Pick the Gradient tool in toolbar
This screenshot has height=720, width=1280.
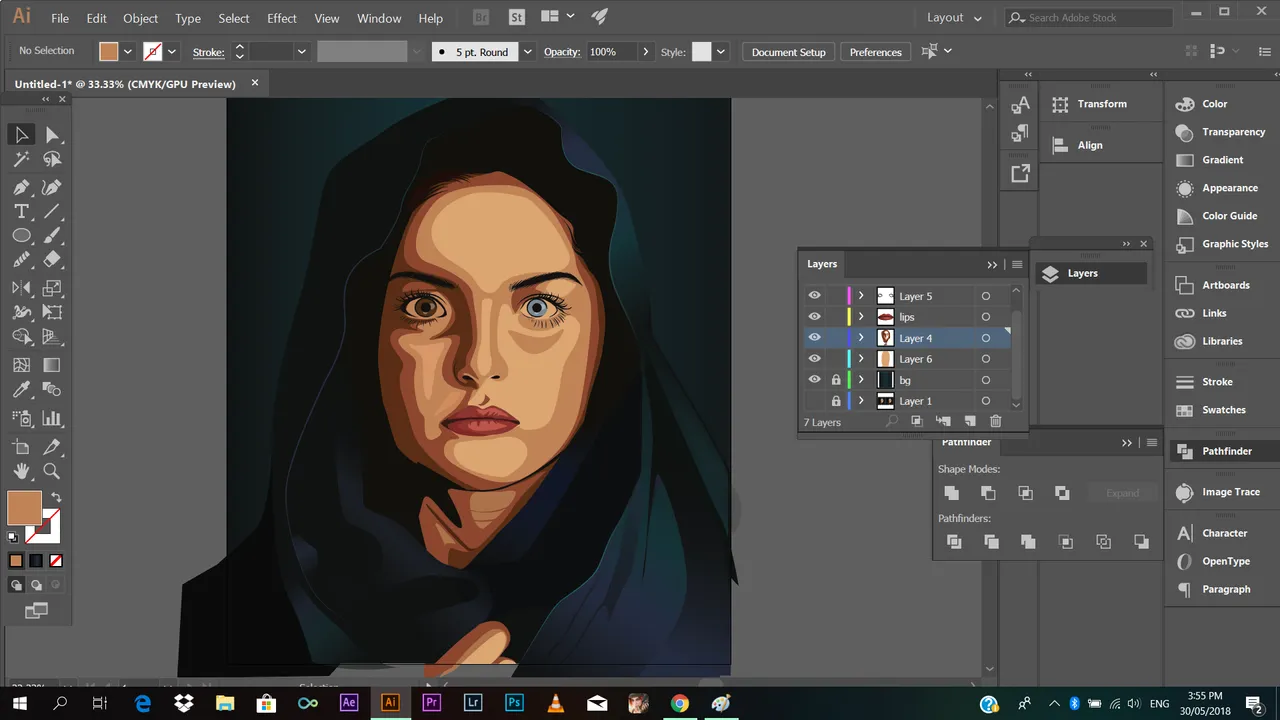[x=52, y=365]
